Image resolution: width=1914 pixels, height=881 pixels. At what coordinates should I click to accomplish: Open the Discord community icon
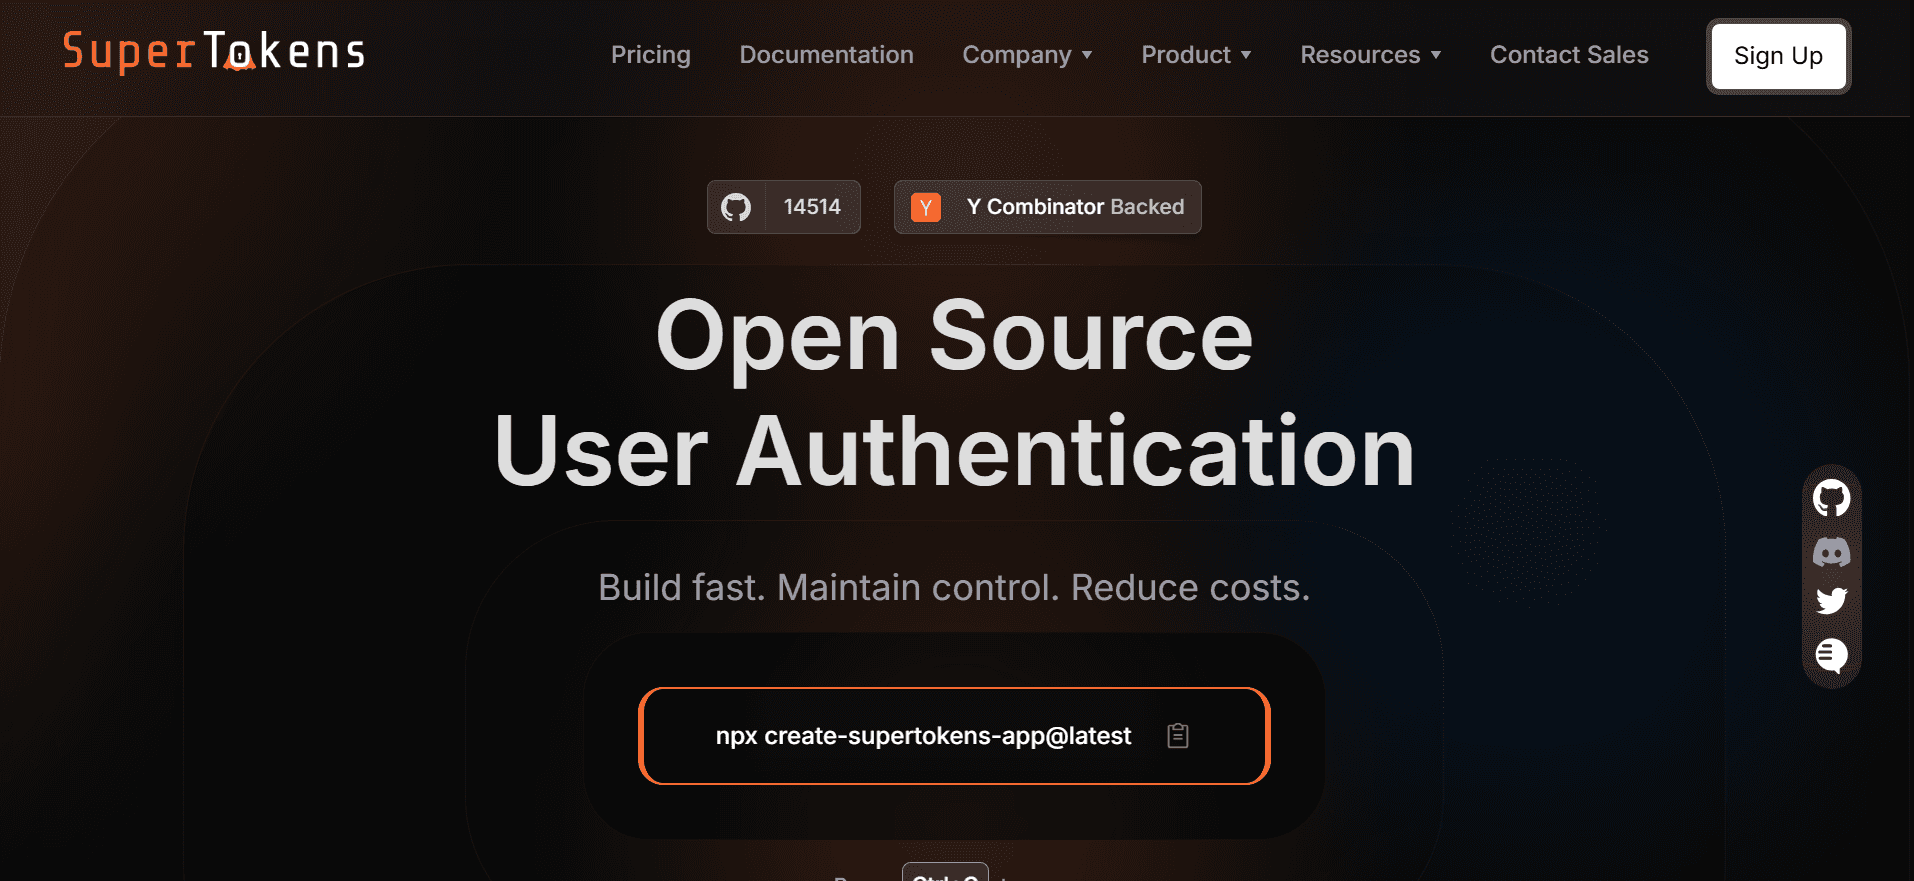click(x=1831, y=552)
